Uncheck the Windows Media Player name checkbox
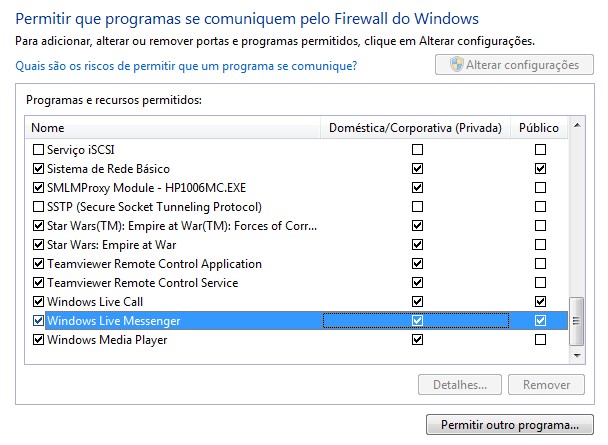This screenshot has width=608, height=445. pyautogui.click(x=39, y=340)
